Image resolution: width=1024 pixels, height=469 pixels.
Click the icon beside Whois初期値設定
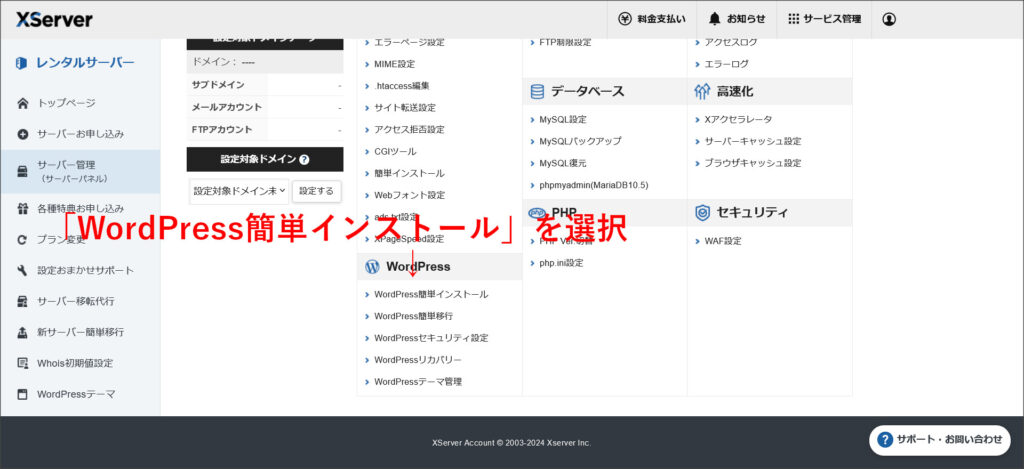23,363
